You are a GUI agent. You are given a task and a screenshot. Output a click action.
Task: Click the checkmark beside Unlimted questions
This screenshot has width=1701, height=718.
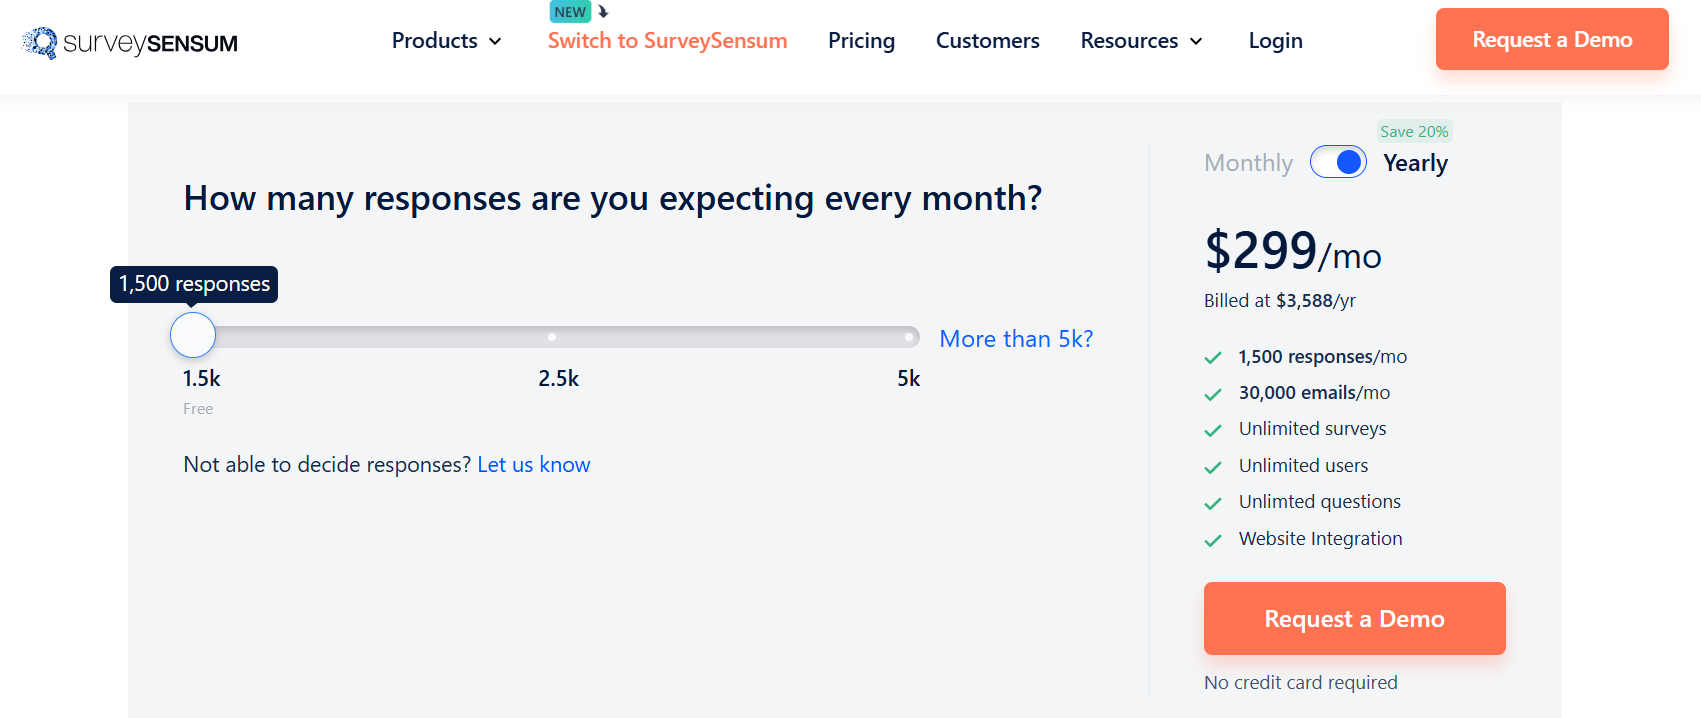(1212, 503)
